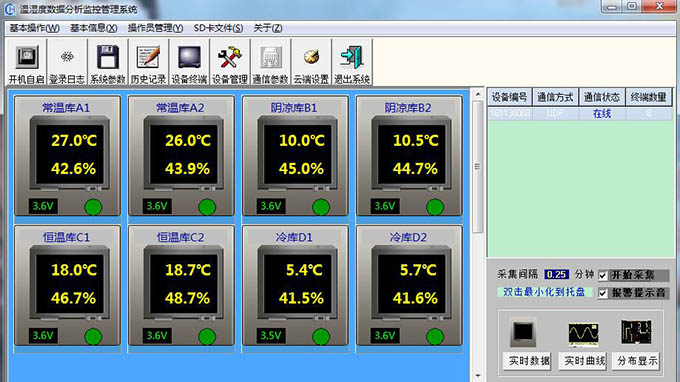Open the 通信参数 toolbar icon
This screenshot has height=382, width=680.
[270, 62]
